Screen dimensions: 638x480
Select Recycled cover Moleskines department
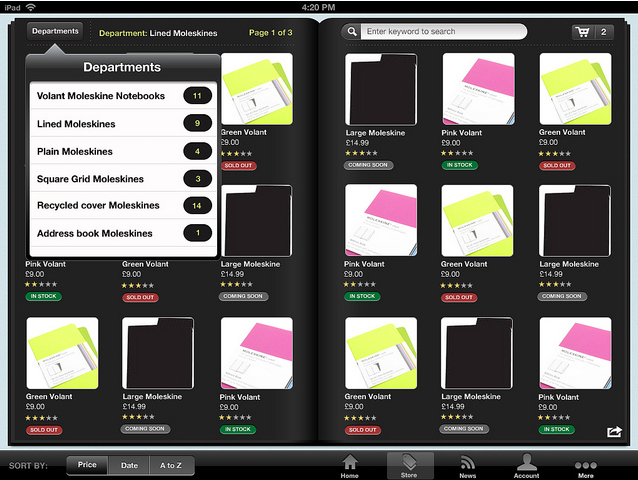pyautogui.click(x=123, y=205)
